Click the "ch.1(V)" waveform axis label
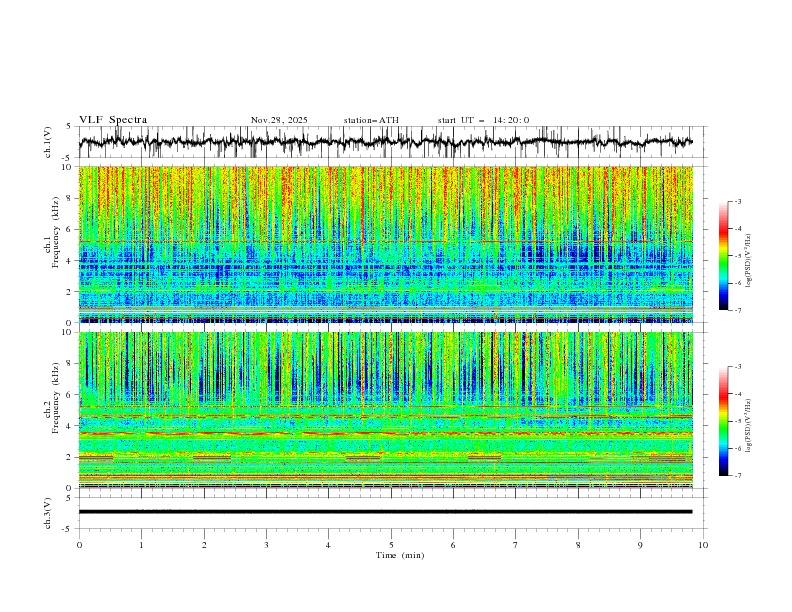 point(48,142)
